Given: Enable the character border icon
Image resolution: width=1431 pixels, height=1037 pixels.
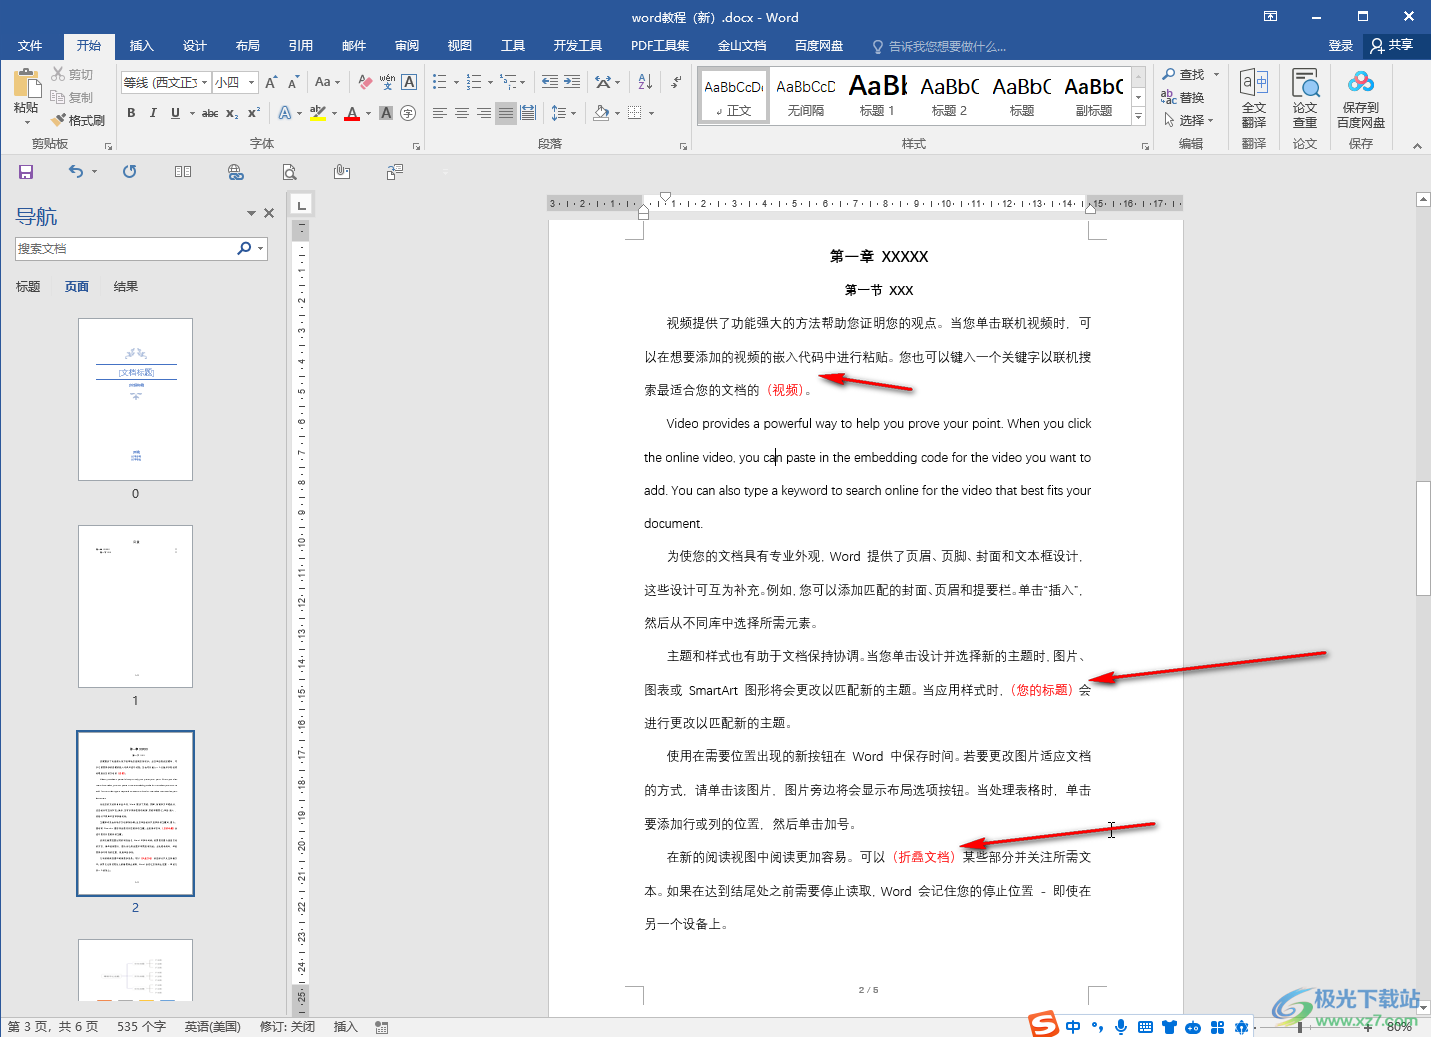Looking at the screenshot, I should tap(409, 82).
